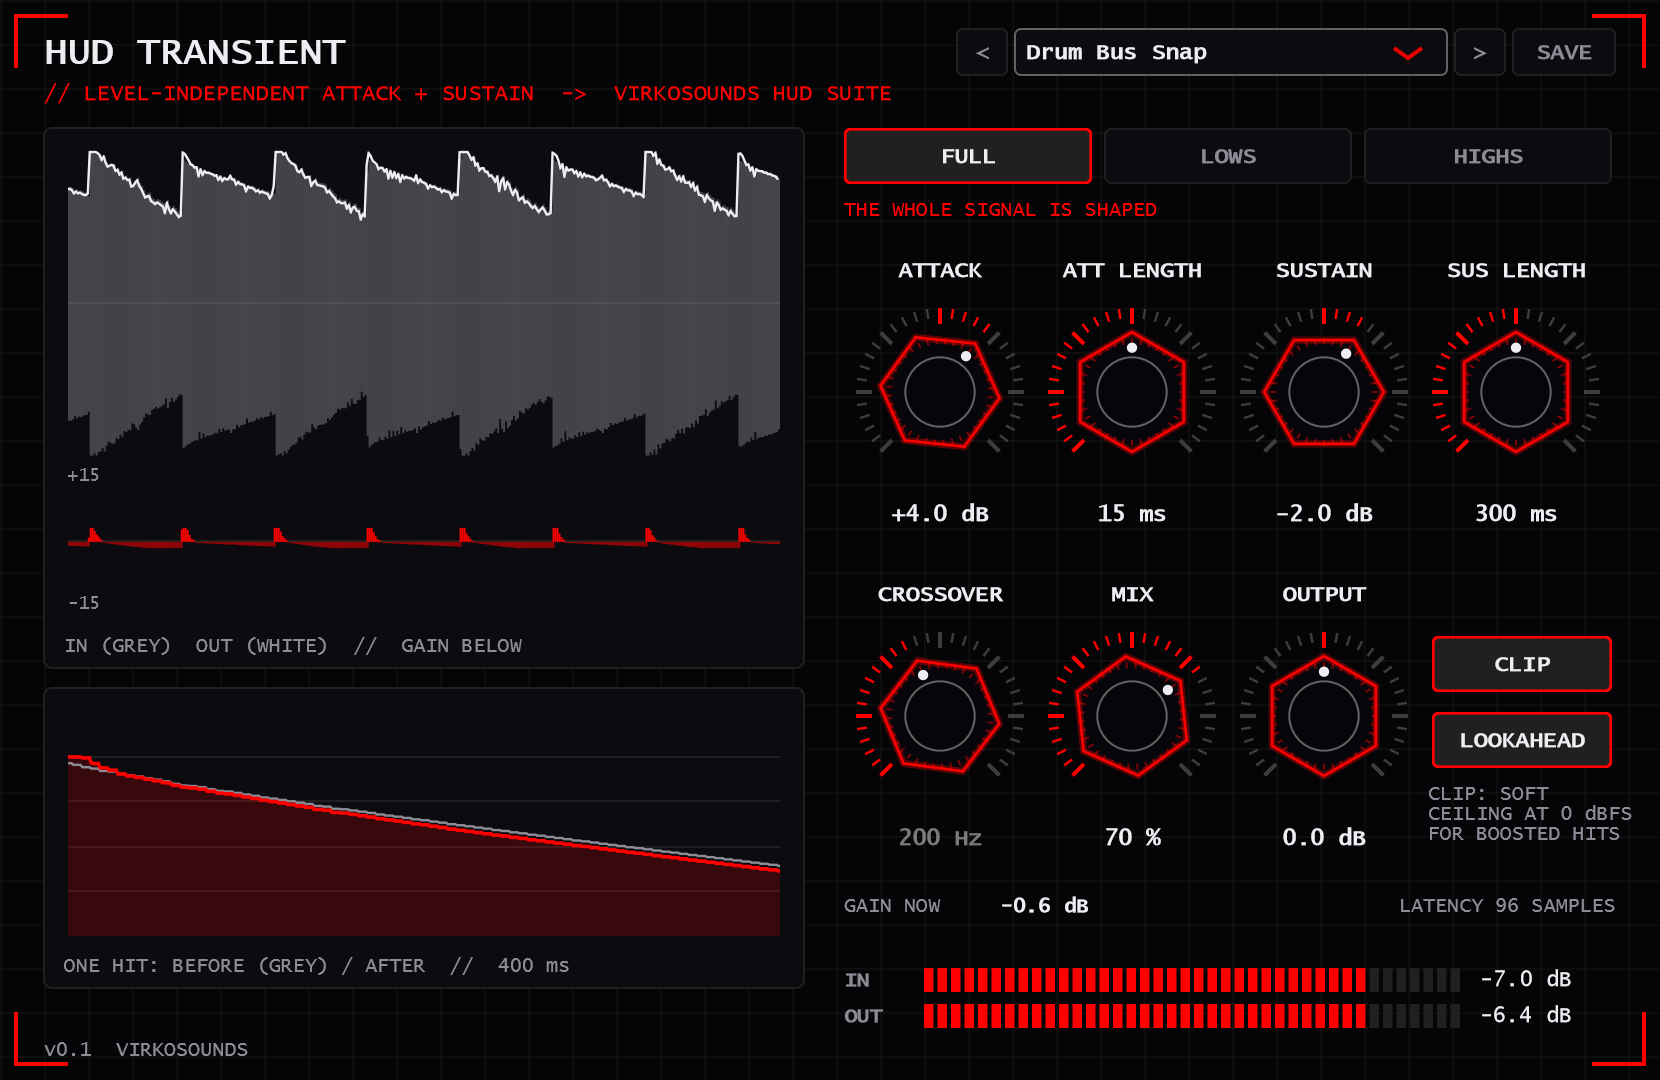This screenshot has width=1660, height=1080.
Task: Click the 200 Hz crossover value
Action: tap(940, 837)
